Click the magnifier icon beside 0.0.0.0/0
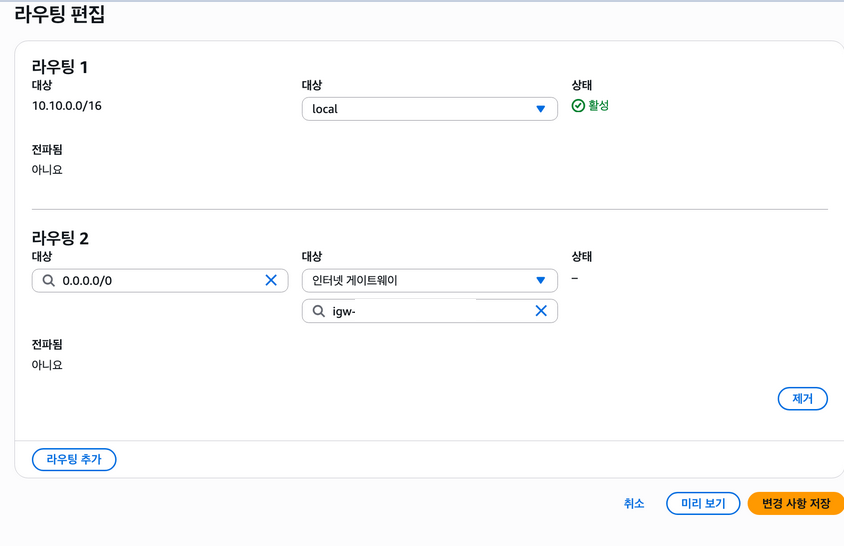This screenshot has width=844, height=546. (x=48, y=281)
